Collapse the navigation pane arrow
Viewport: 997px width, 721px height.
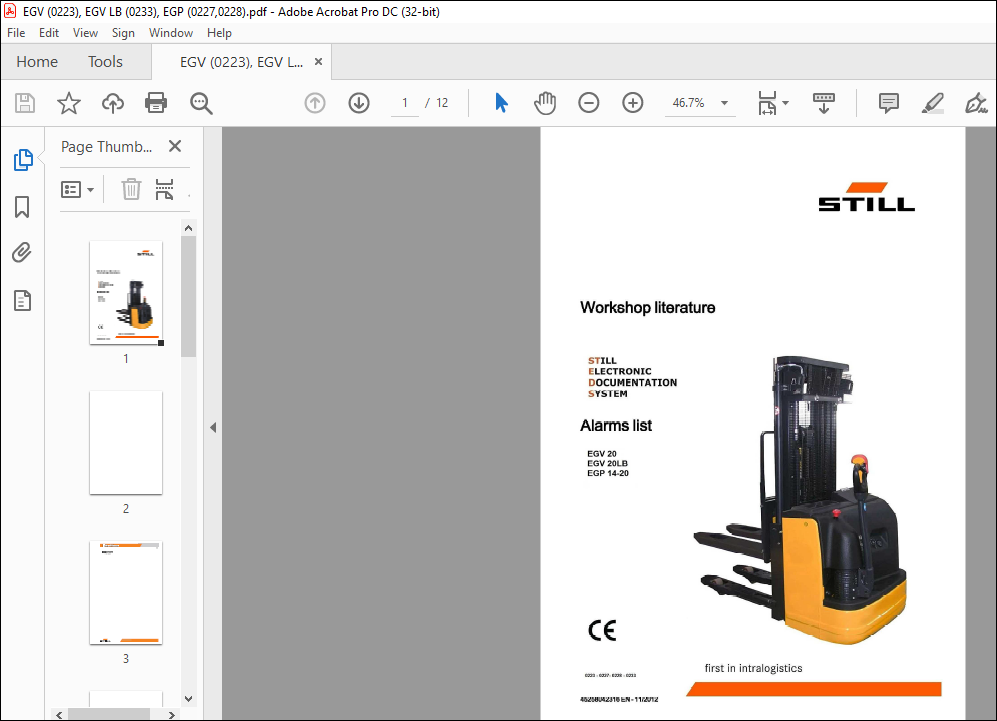point(213,427)
